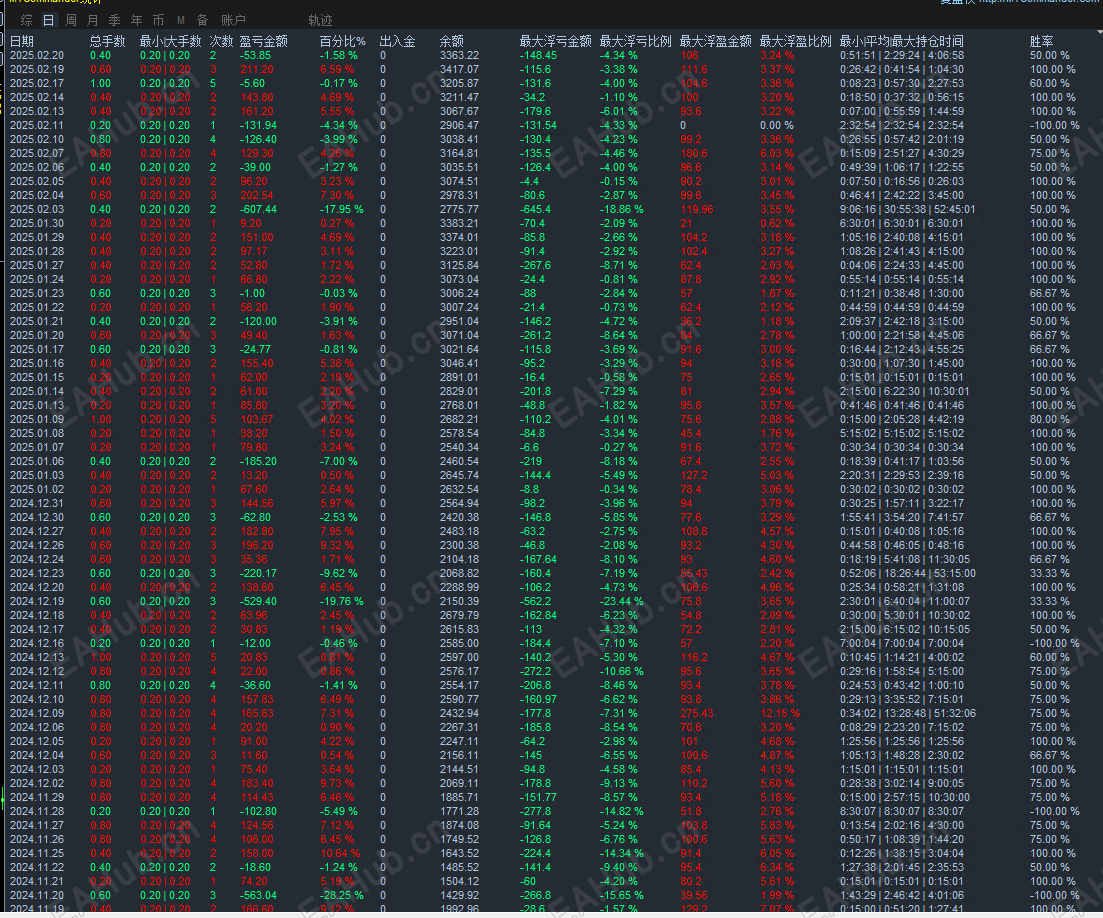
Task: Select the M tab
Action: [181, 20]
